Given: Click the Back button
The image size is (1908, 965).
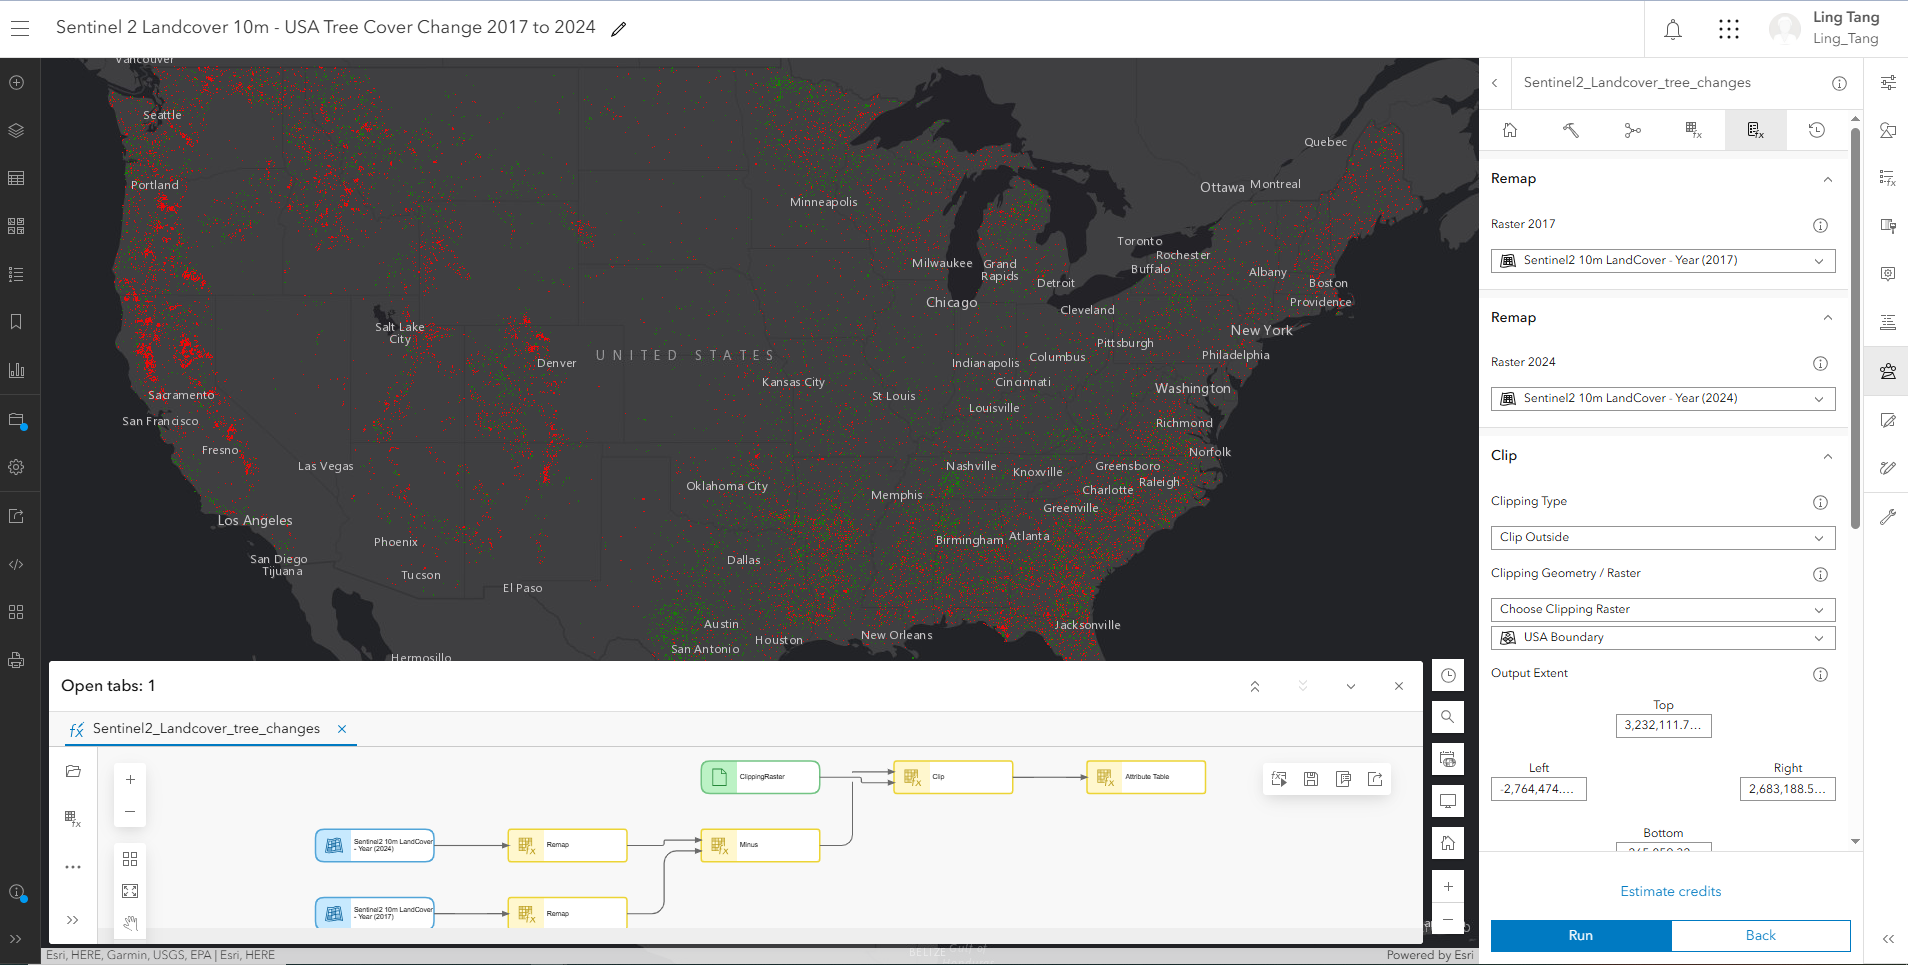Looking at the screenshot, I should pos(1761,936).
